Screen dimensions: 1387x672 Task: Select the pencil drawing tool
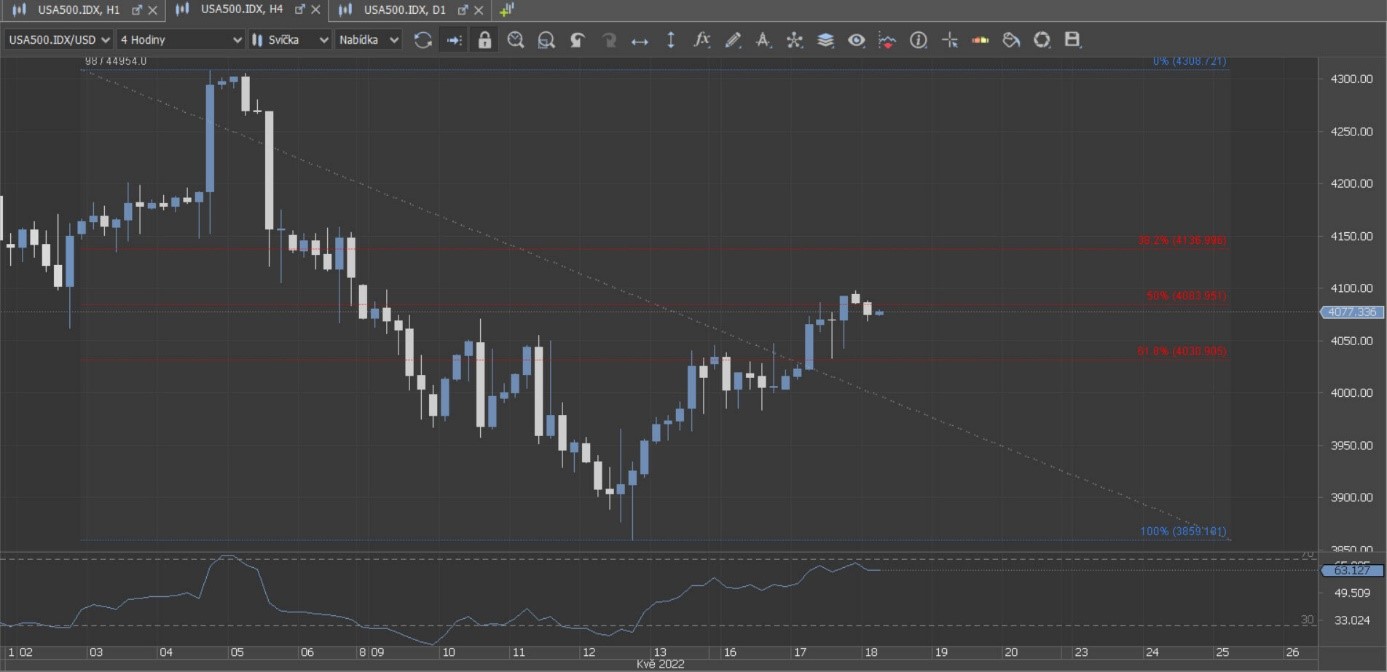733,40
